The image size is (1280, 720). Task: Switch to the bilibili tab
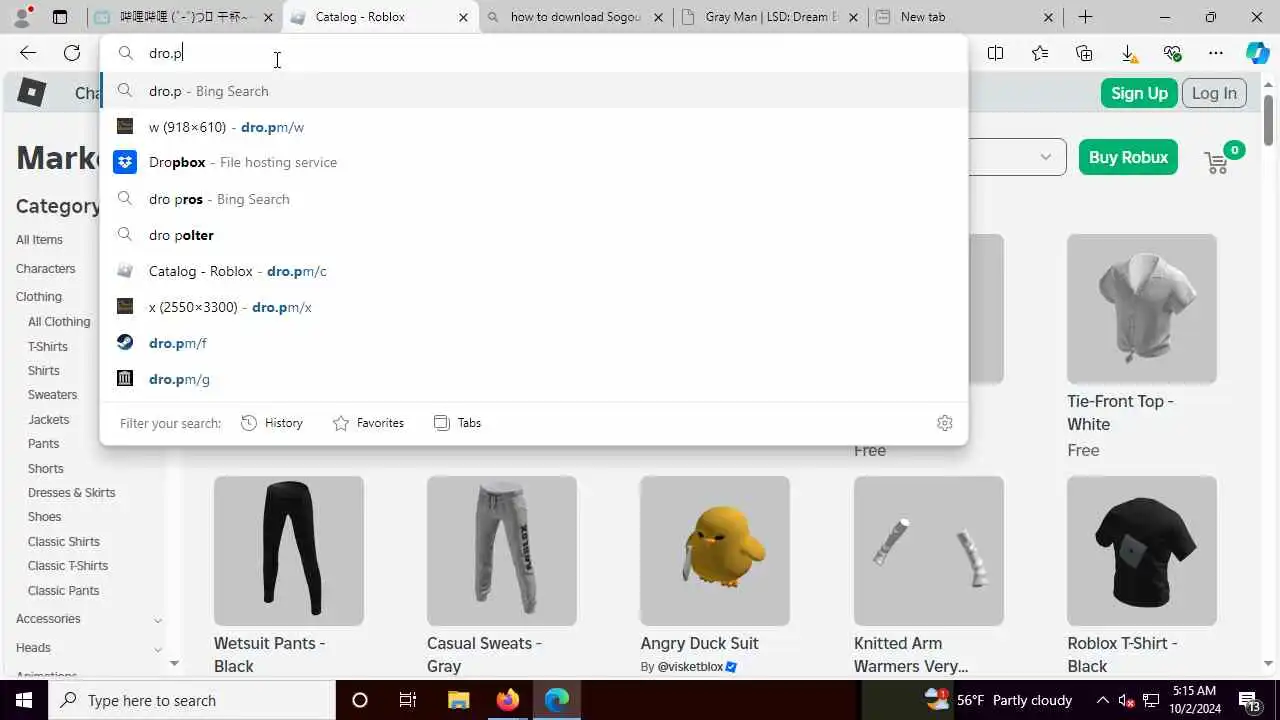(x=184, y=17)
